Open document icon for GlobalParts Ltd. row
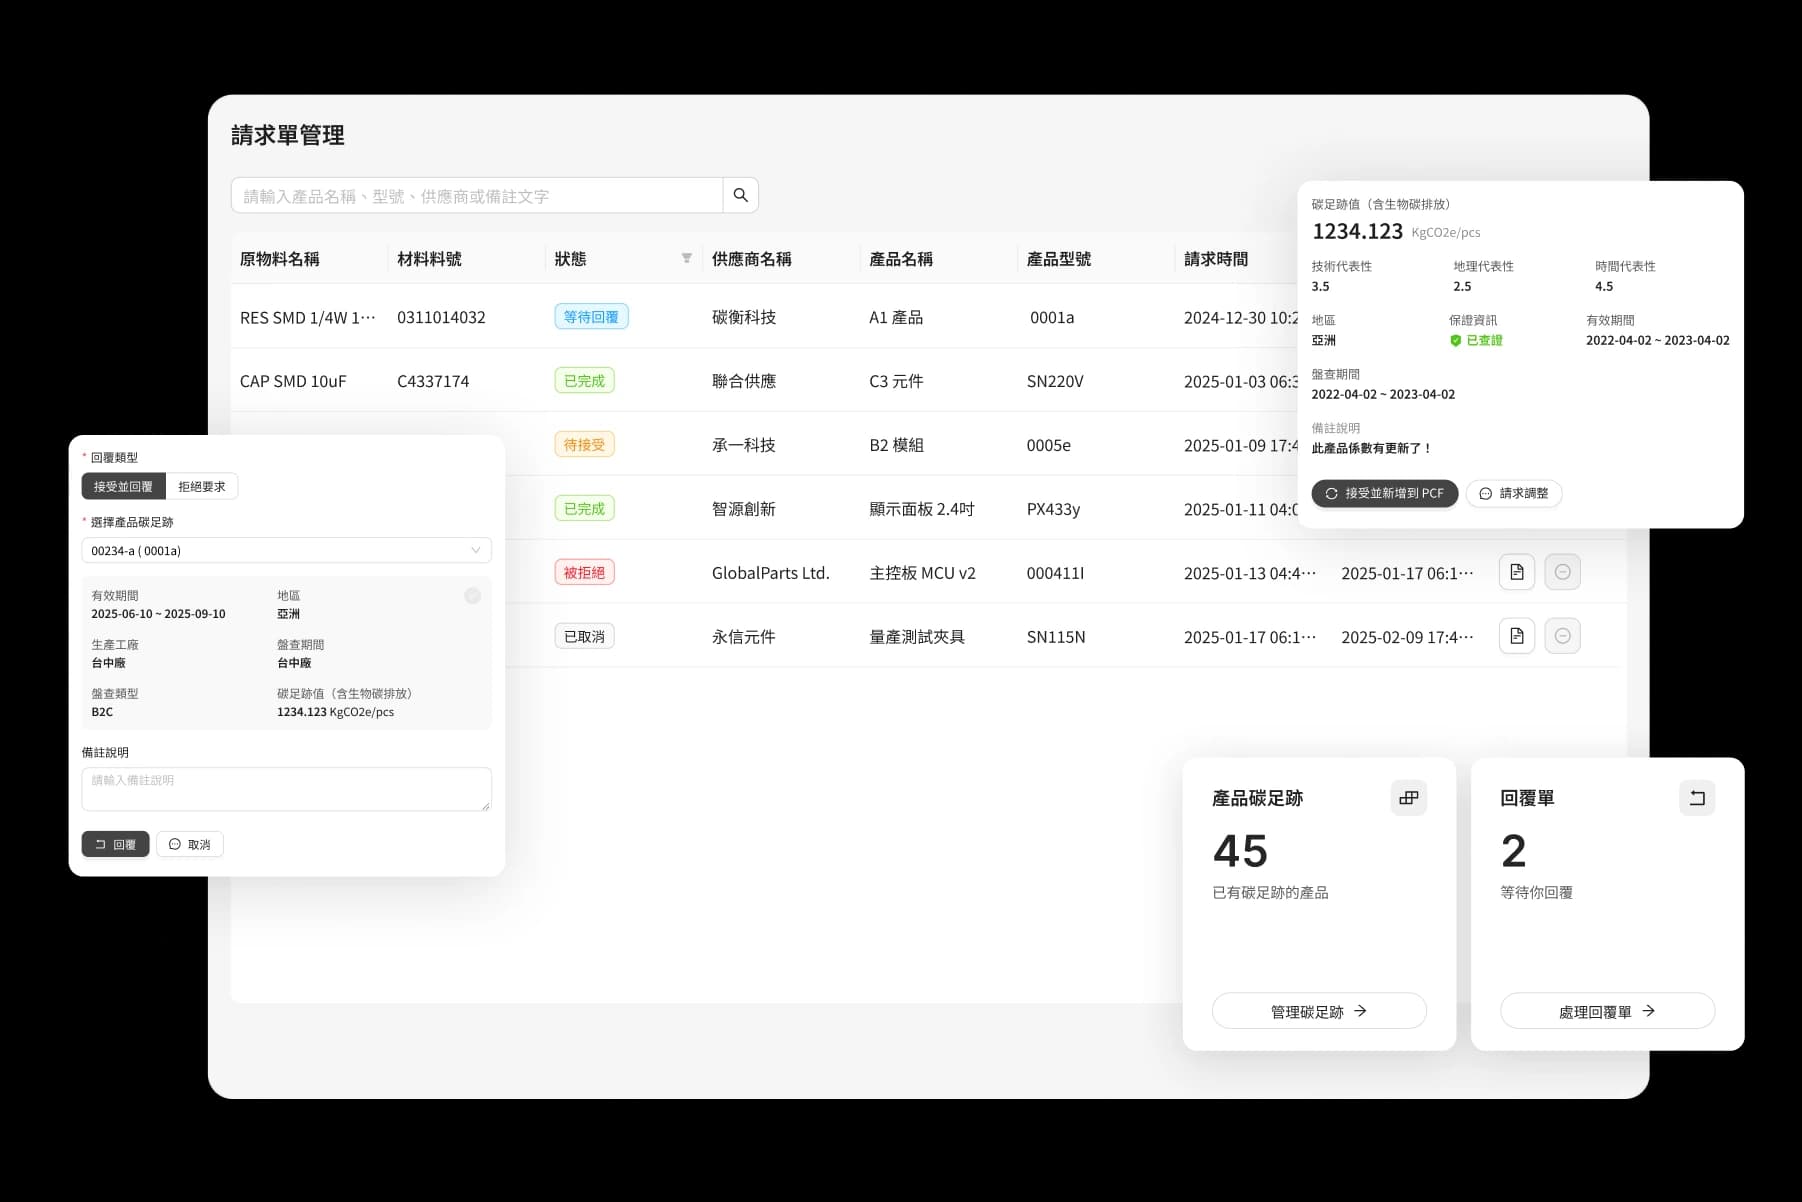Image resolution: width=1802 pixels, height=1202 pixels. pos(1516,572)
